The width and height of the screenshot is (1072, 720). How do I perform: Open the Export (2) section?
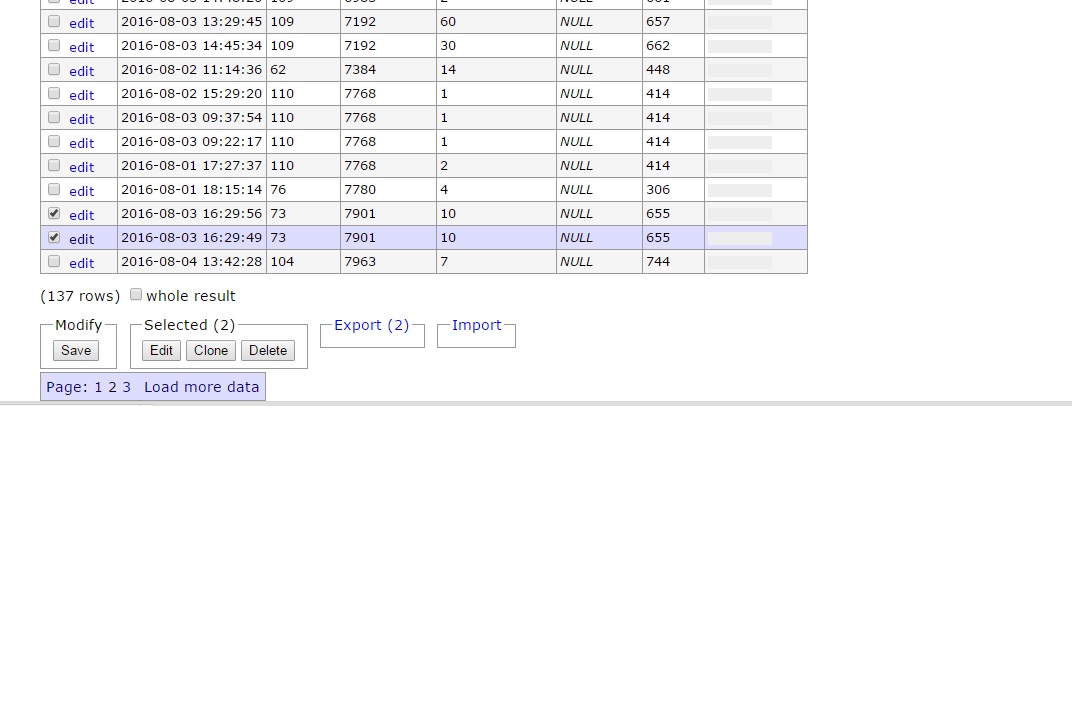(x=371, y=325)
